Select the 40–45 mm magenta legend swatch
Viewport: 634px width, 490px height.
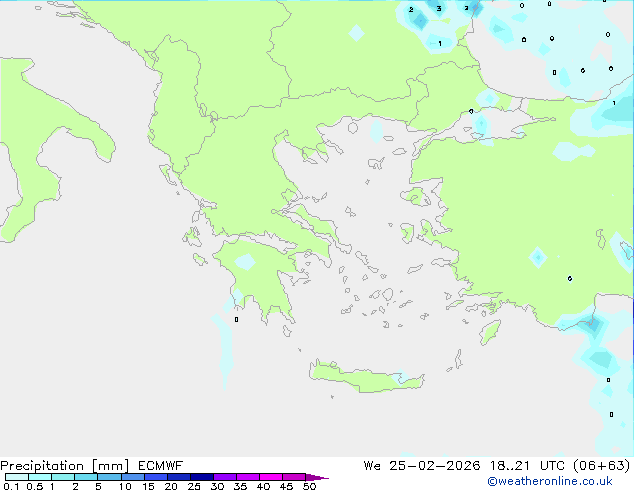(271, 477)
